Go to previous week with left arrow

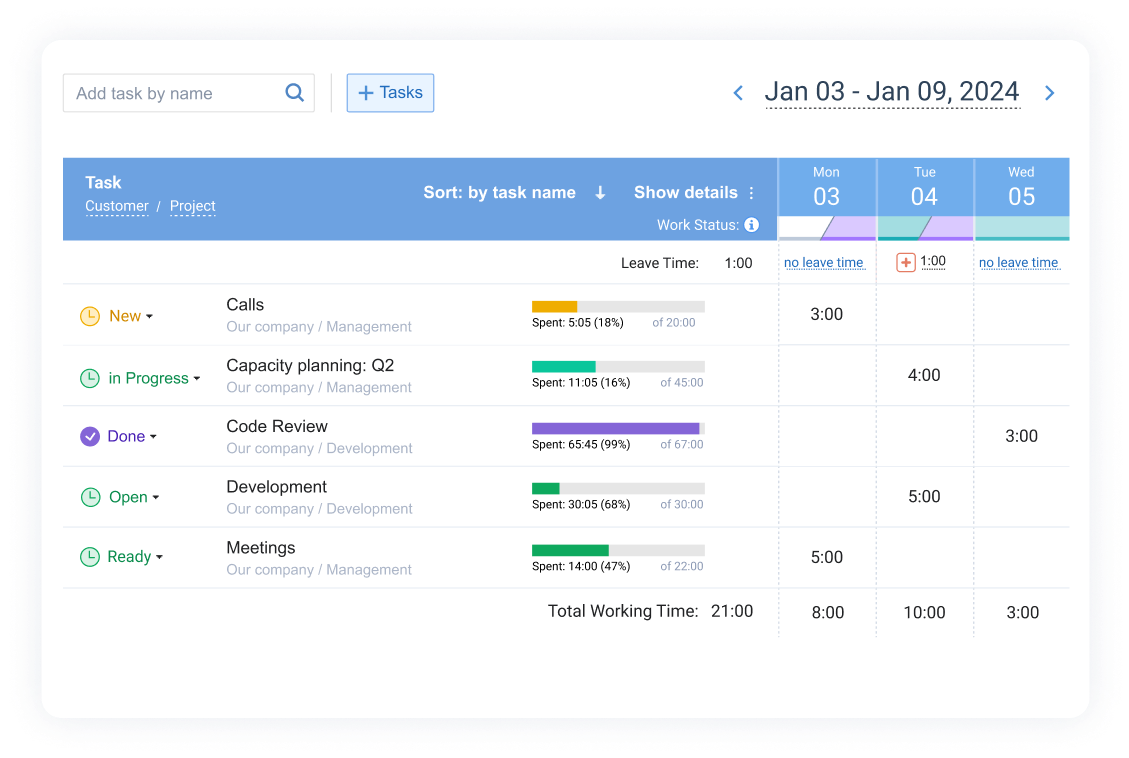tap(738, 92)
